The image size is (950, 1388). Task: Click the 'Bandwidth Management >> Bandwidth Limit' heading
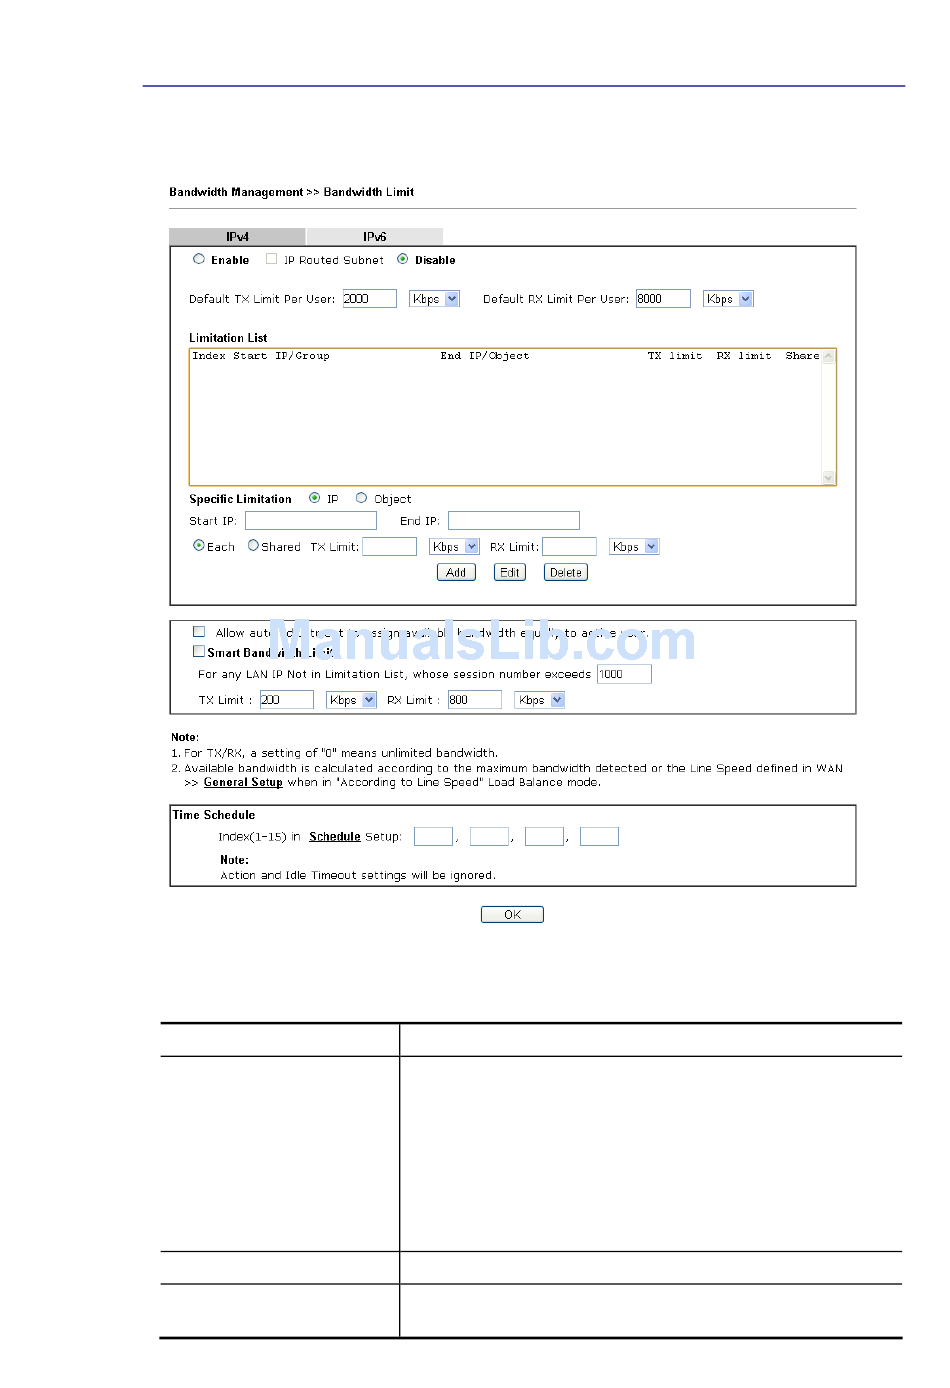[292, 192]
